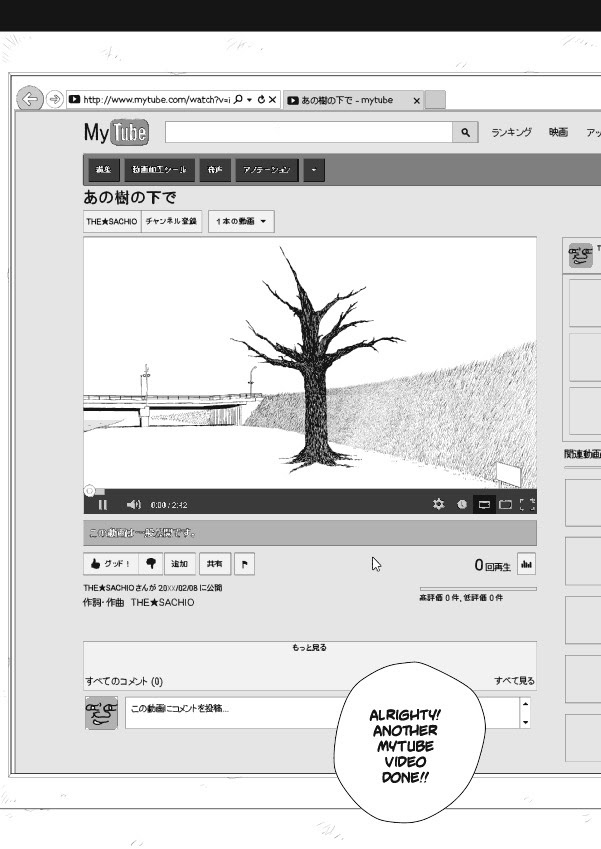The image size is (601, 849).
Task: Mute the video with the speaker icon
Action: point(134,505)
